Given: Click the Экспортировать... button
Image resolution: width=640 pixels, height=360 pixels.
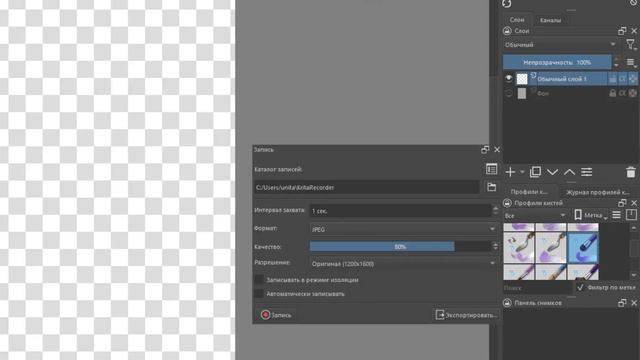Looking at the screenshot, I should pos(466,315).
